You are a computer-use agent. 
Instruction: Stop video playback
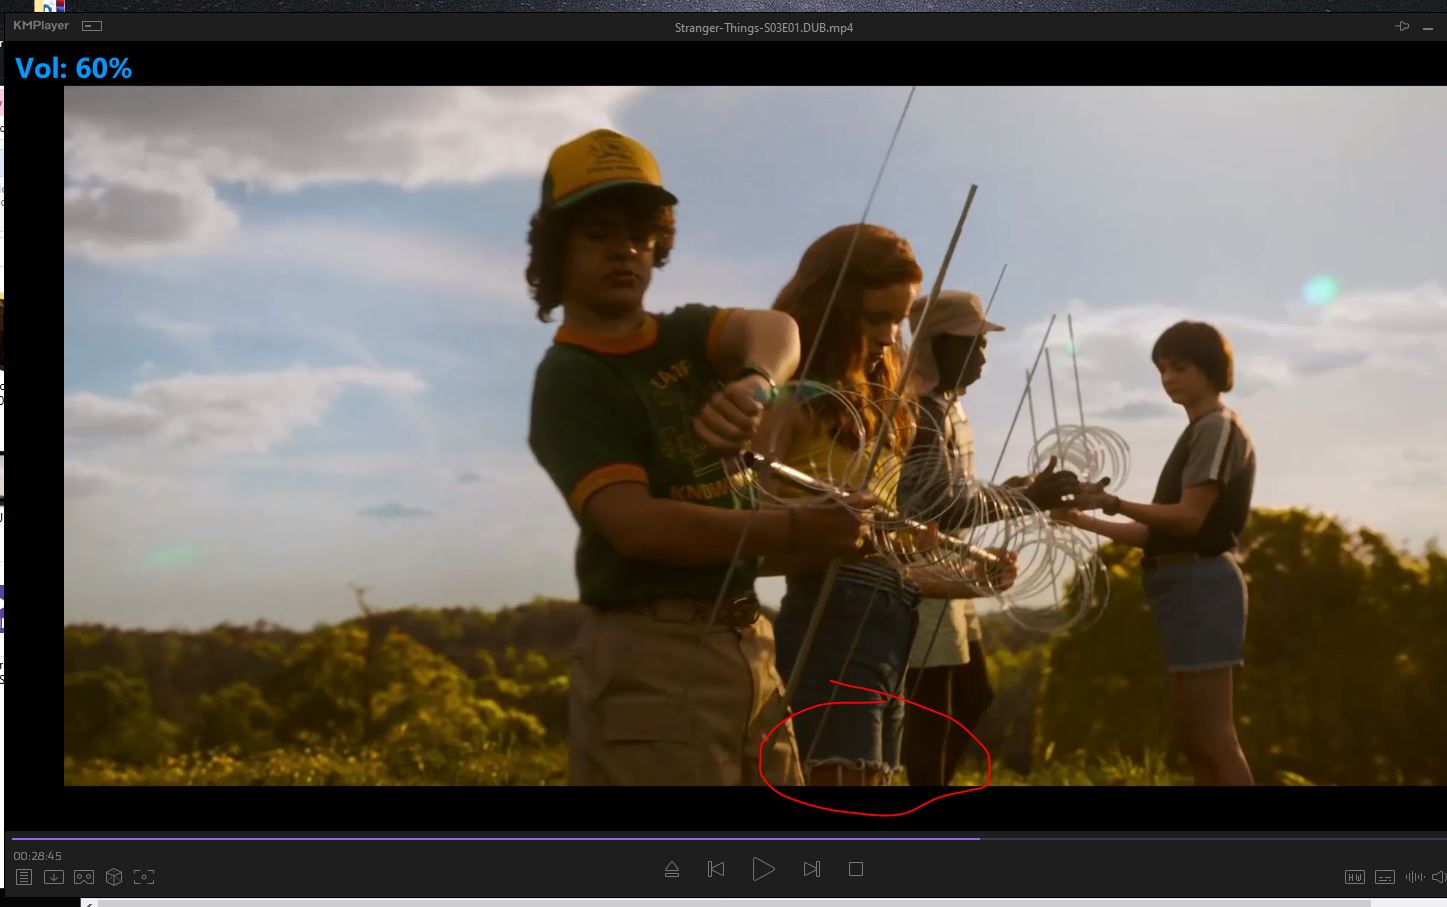(x=856, y=869)
